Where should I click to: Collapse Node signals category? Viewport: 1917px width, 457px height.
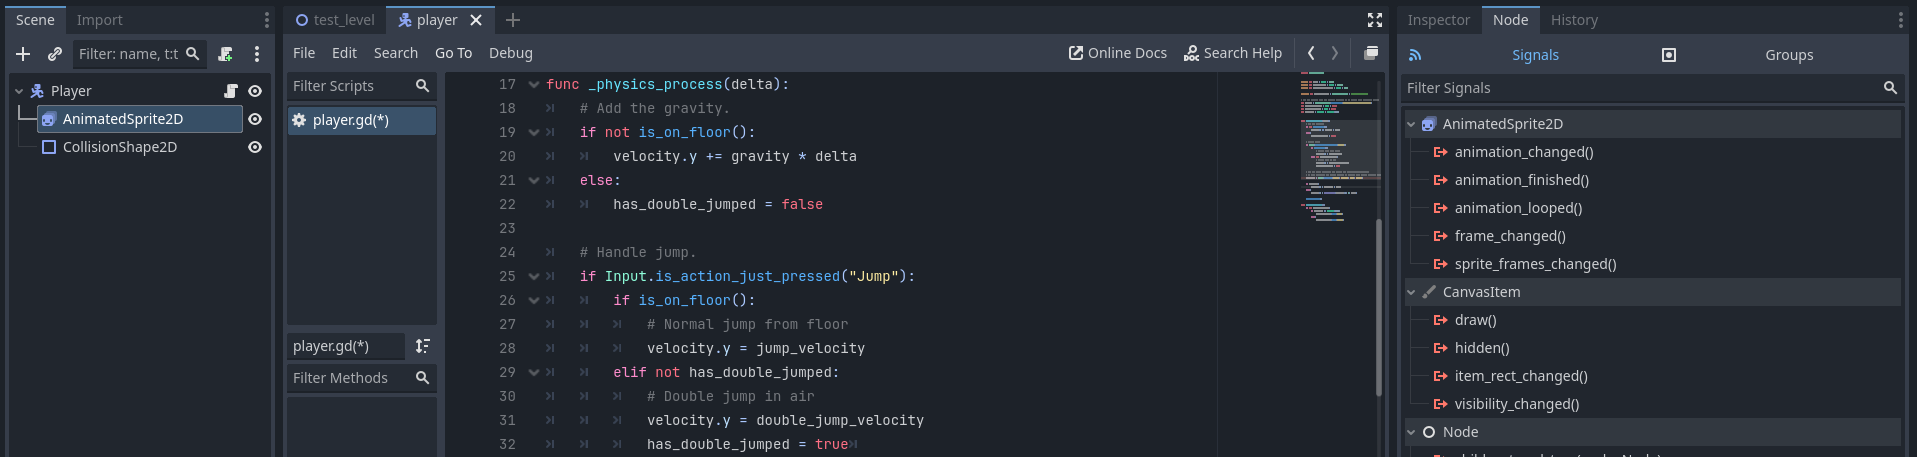(x=1411, y=432)
